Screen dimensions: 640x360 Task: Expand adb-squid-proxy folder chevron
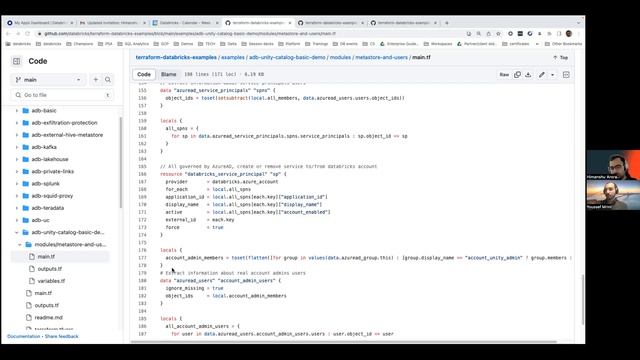(17, 196)
